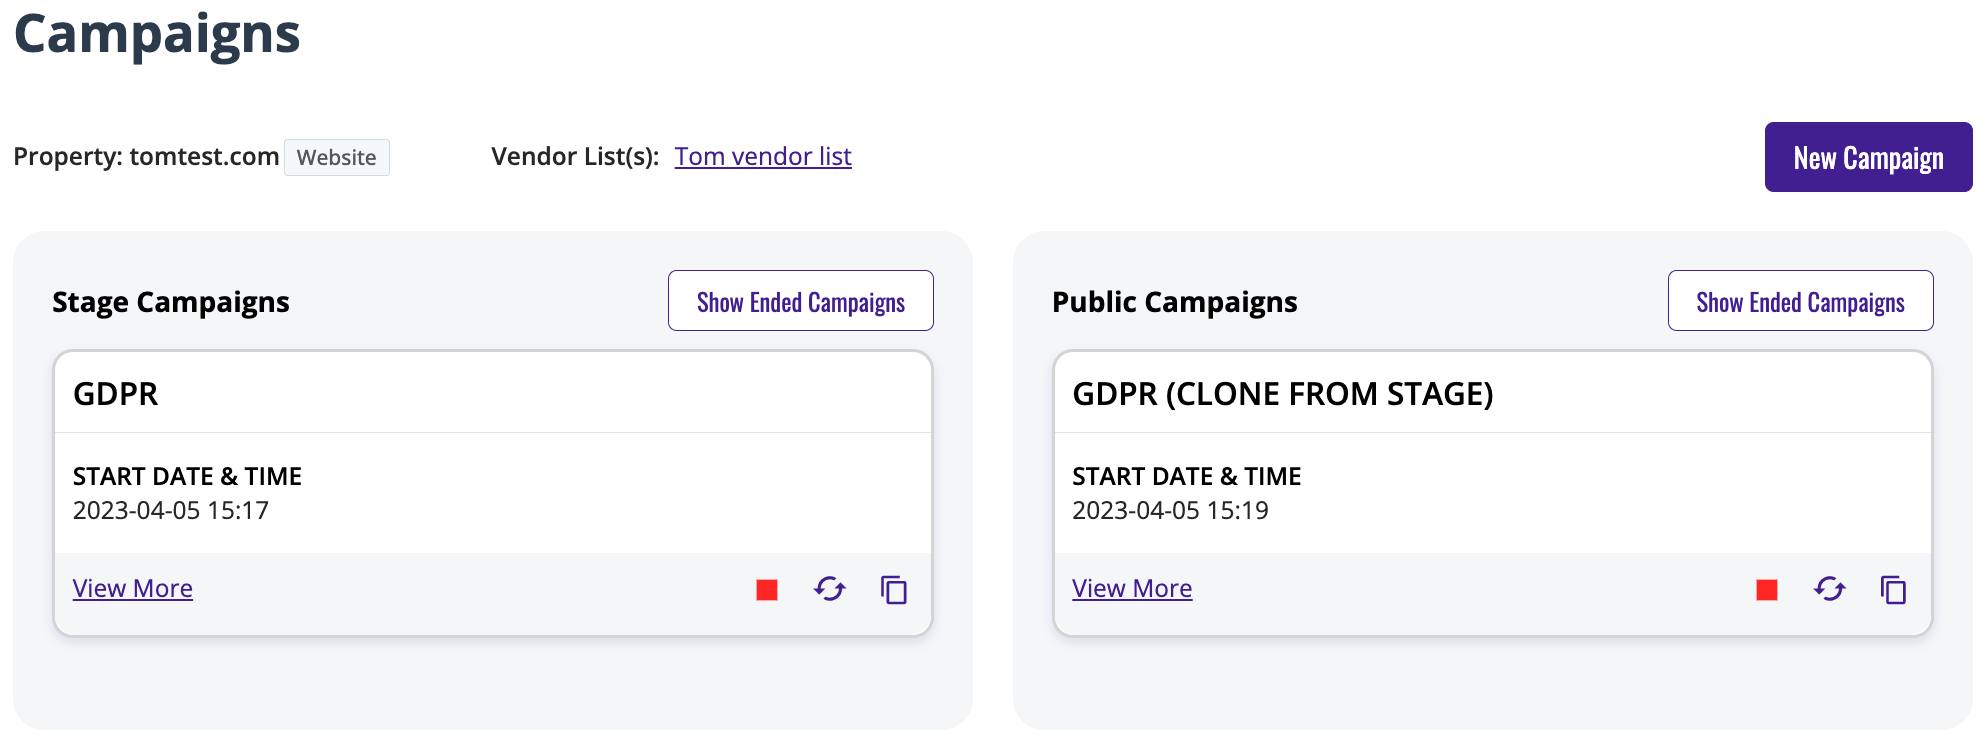Click the Public Campaigns section heading
The width and height of the screenshot is (1983, 737).
click(1175, 302)
